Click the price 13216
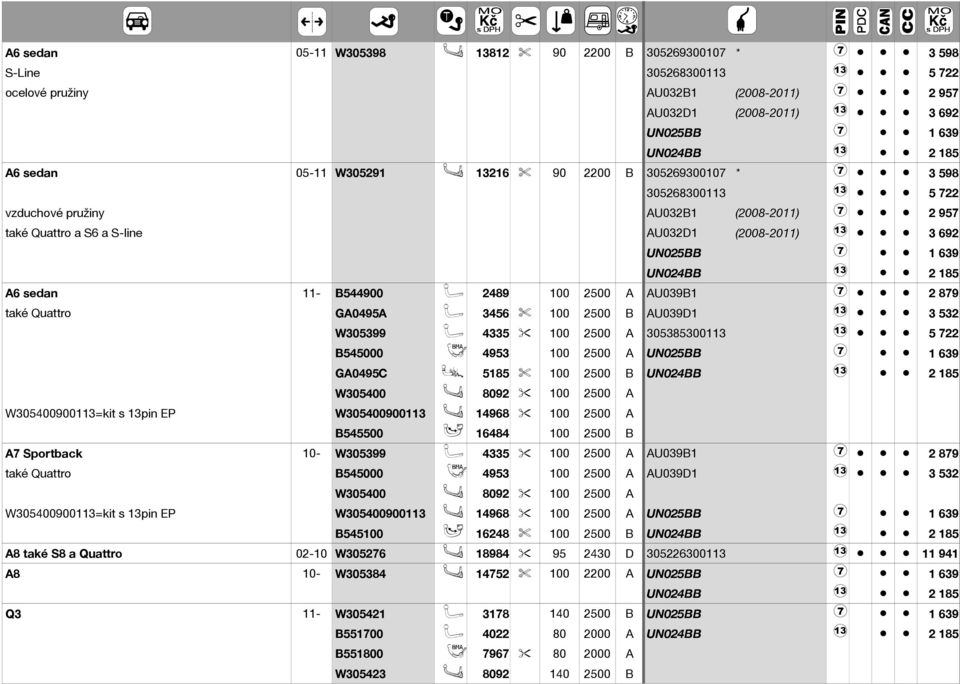This screenshot has height=684, width=960. 492,173
